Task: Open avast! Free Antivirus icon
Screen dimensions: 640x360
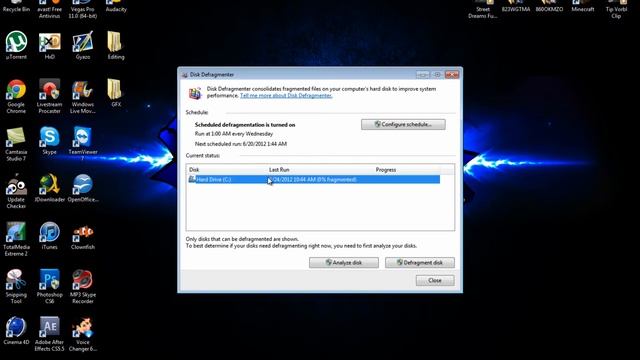Action: pyautogui.click(x=49, y=9)
